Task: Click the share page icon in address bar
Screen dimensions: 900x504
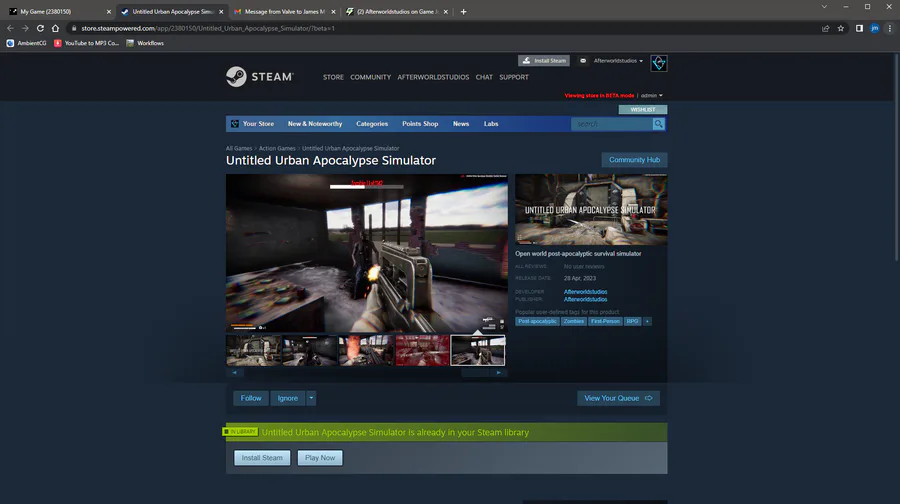Action: (825, 28)
